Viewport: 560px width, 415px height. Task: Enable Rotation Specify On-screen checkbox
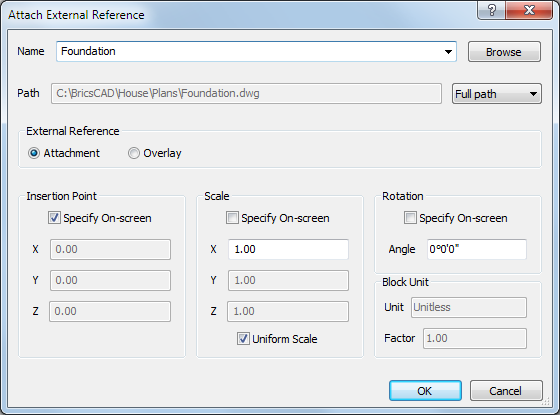[x=410, y=218]
